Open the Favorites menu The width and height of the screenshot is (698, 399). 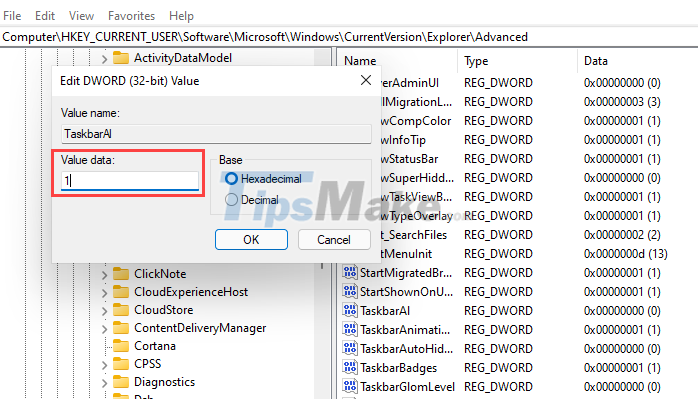point(131,16)
